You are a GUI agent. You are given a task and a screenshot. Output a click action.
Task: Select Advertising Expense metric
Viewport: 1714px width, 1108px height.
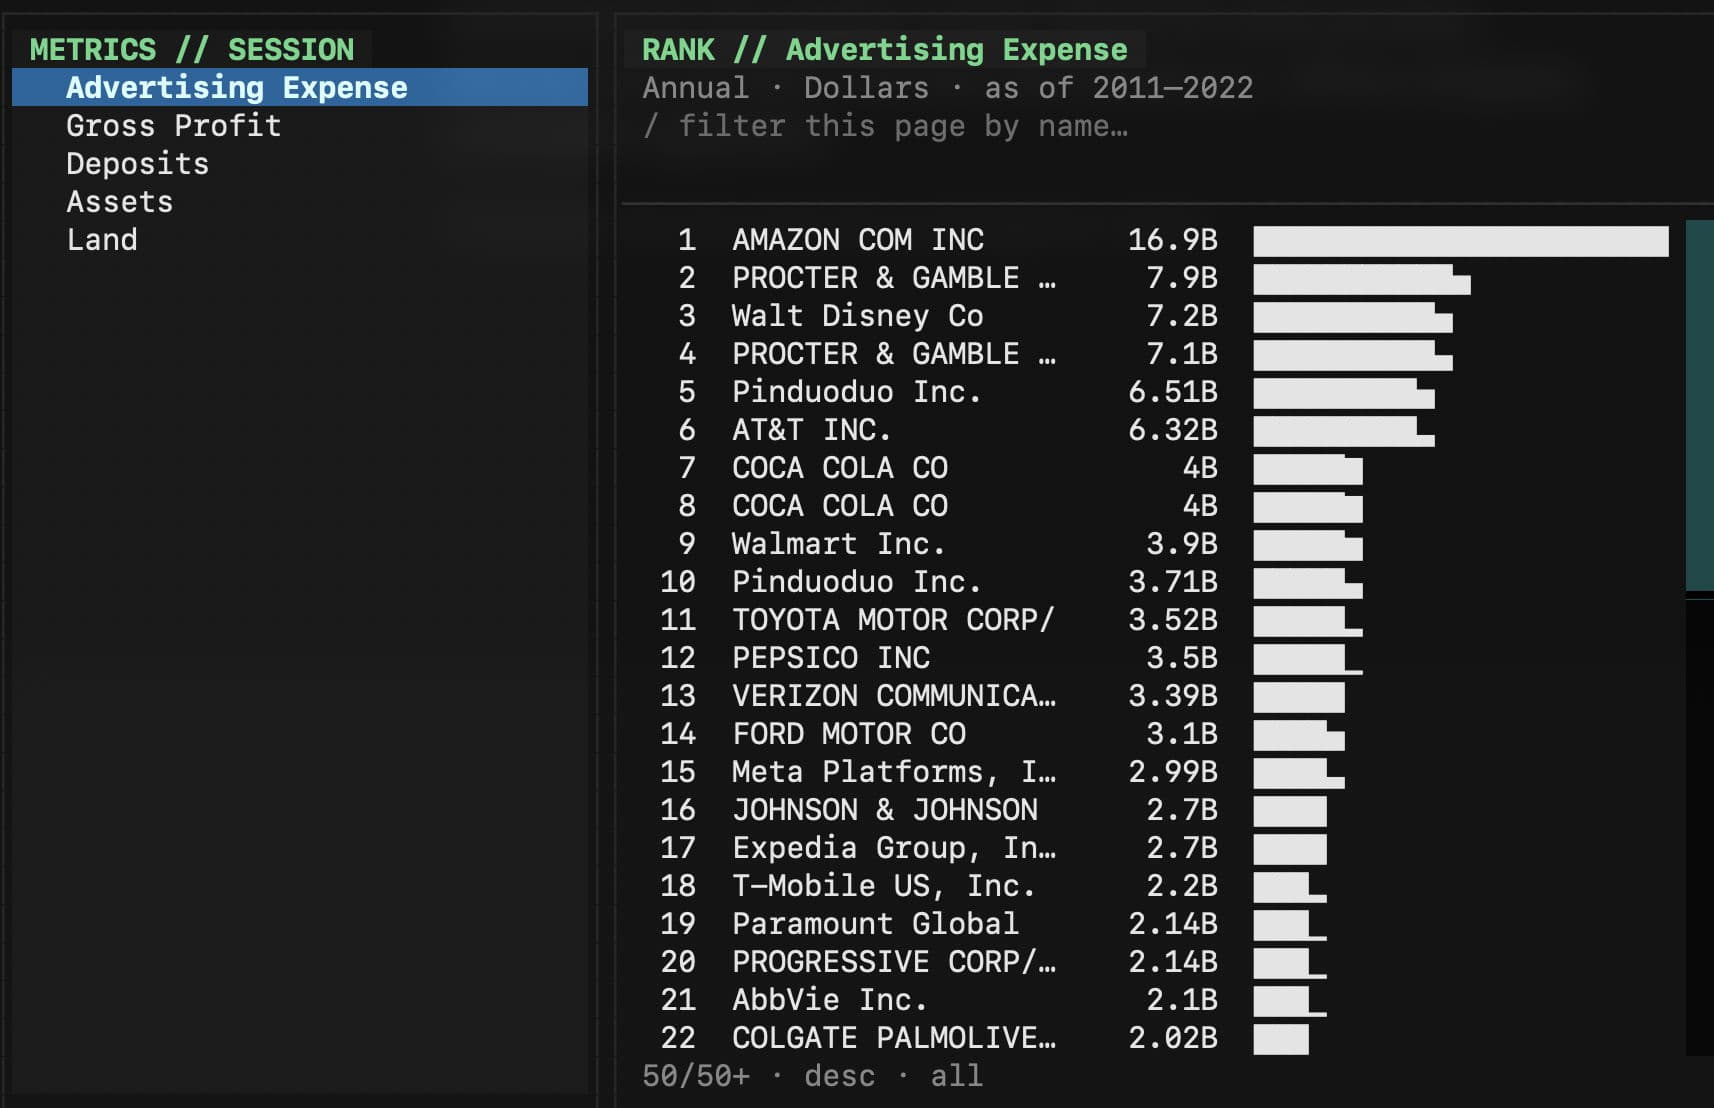tap(299, 87)
